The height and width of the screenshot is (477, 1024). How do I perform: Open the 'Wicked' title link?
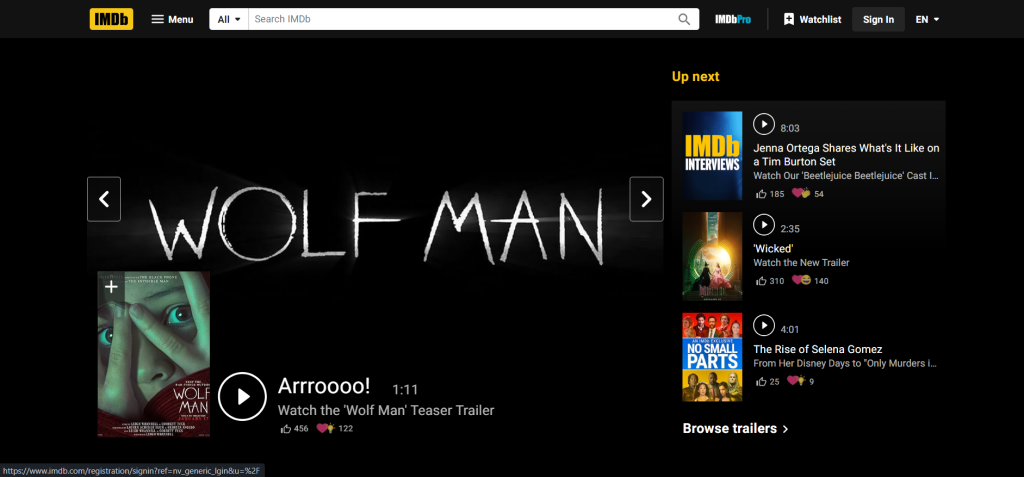pyautogui.click(x=773, y=248)
